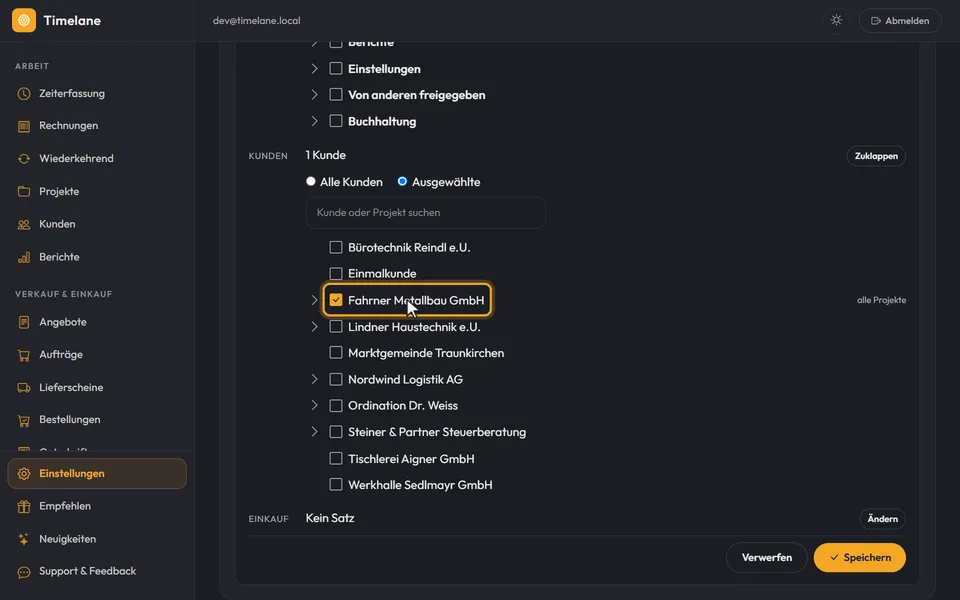Screen dimensions: 960x600
Task: Collapse Kunden section with Zuklappen
Action: [876, 156]
